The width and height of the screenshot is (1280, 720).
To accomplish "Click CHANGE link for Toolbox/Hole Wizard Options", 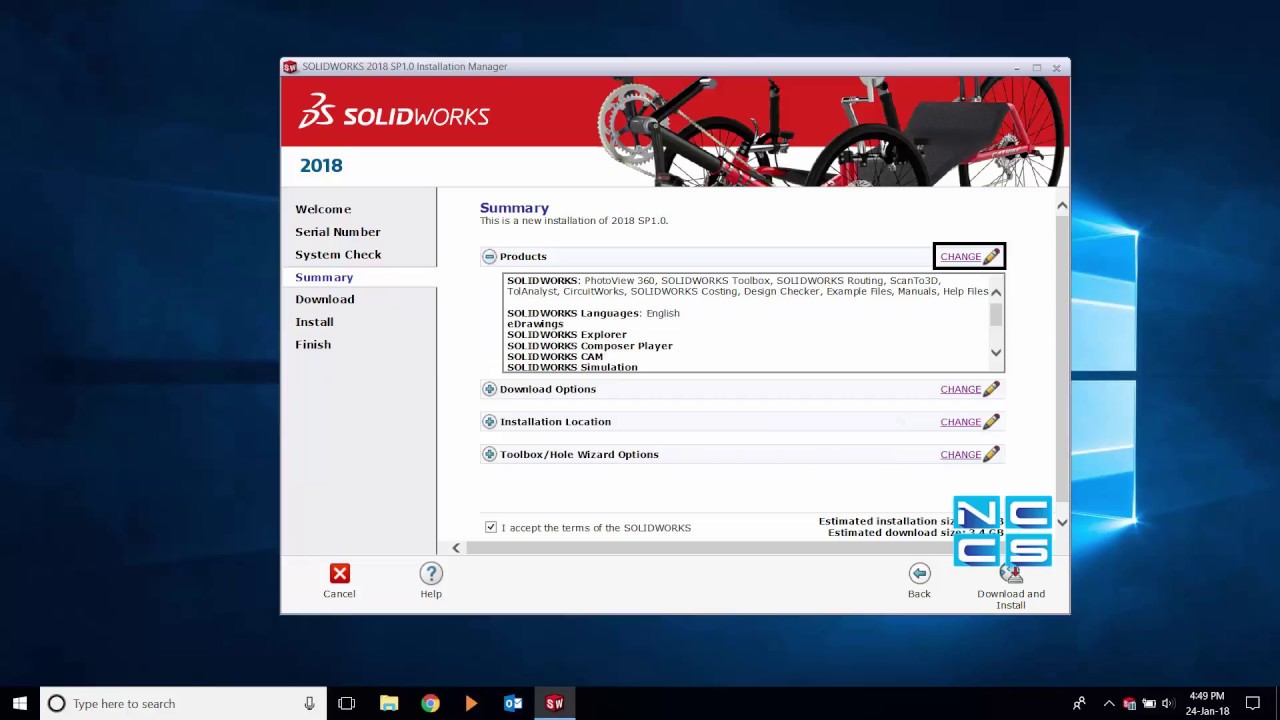I will click(960, 454).
